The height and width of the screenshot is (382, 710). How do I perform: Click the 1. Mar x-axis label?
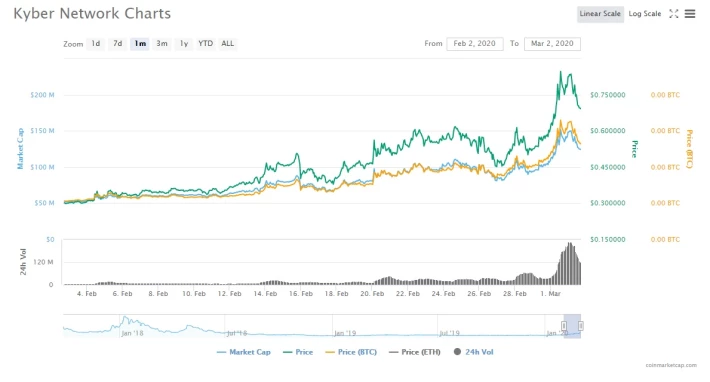550,294
